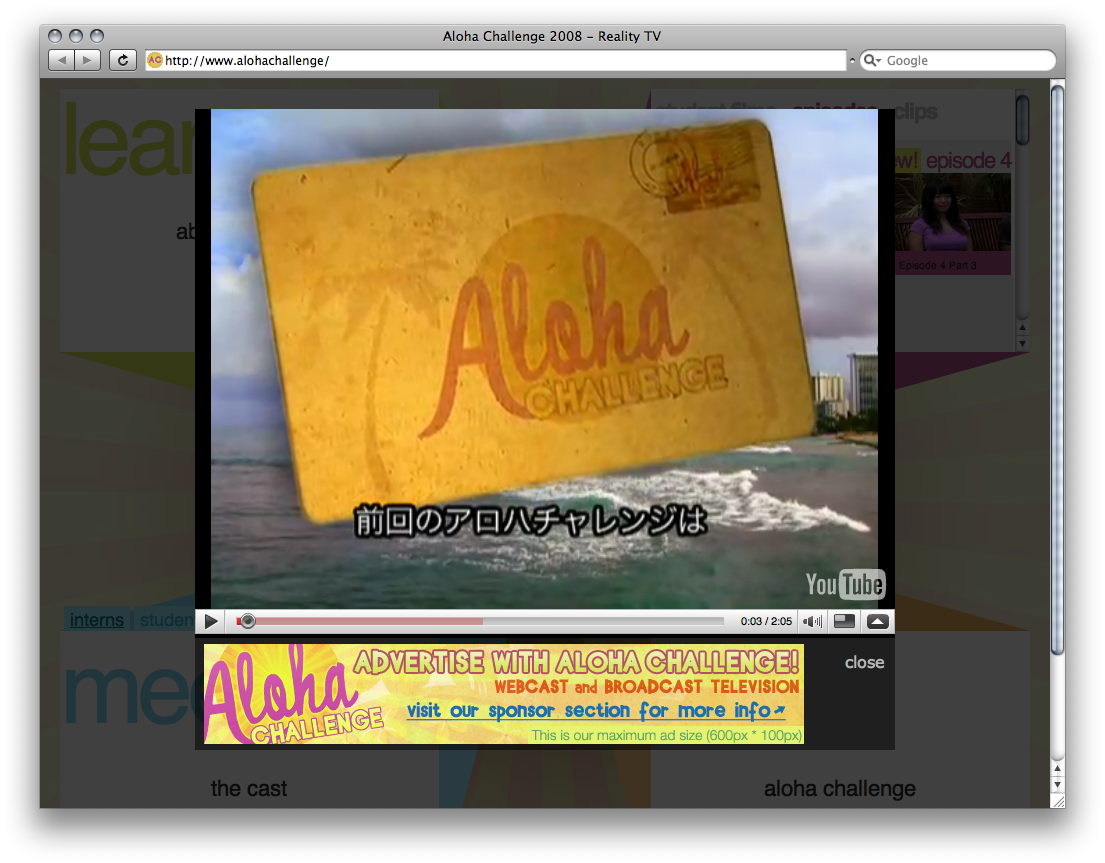Click the YouTube logo watermark on the video
1105x863 pixels.
click(x=844, y=584)
